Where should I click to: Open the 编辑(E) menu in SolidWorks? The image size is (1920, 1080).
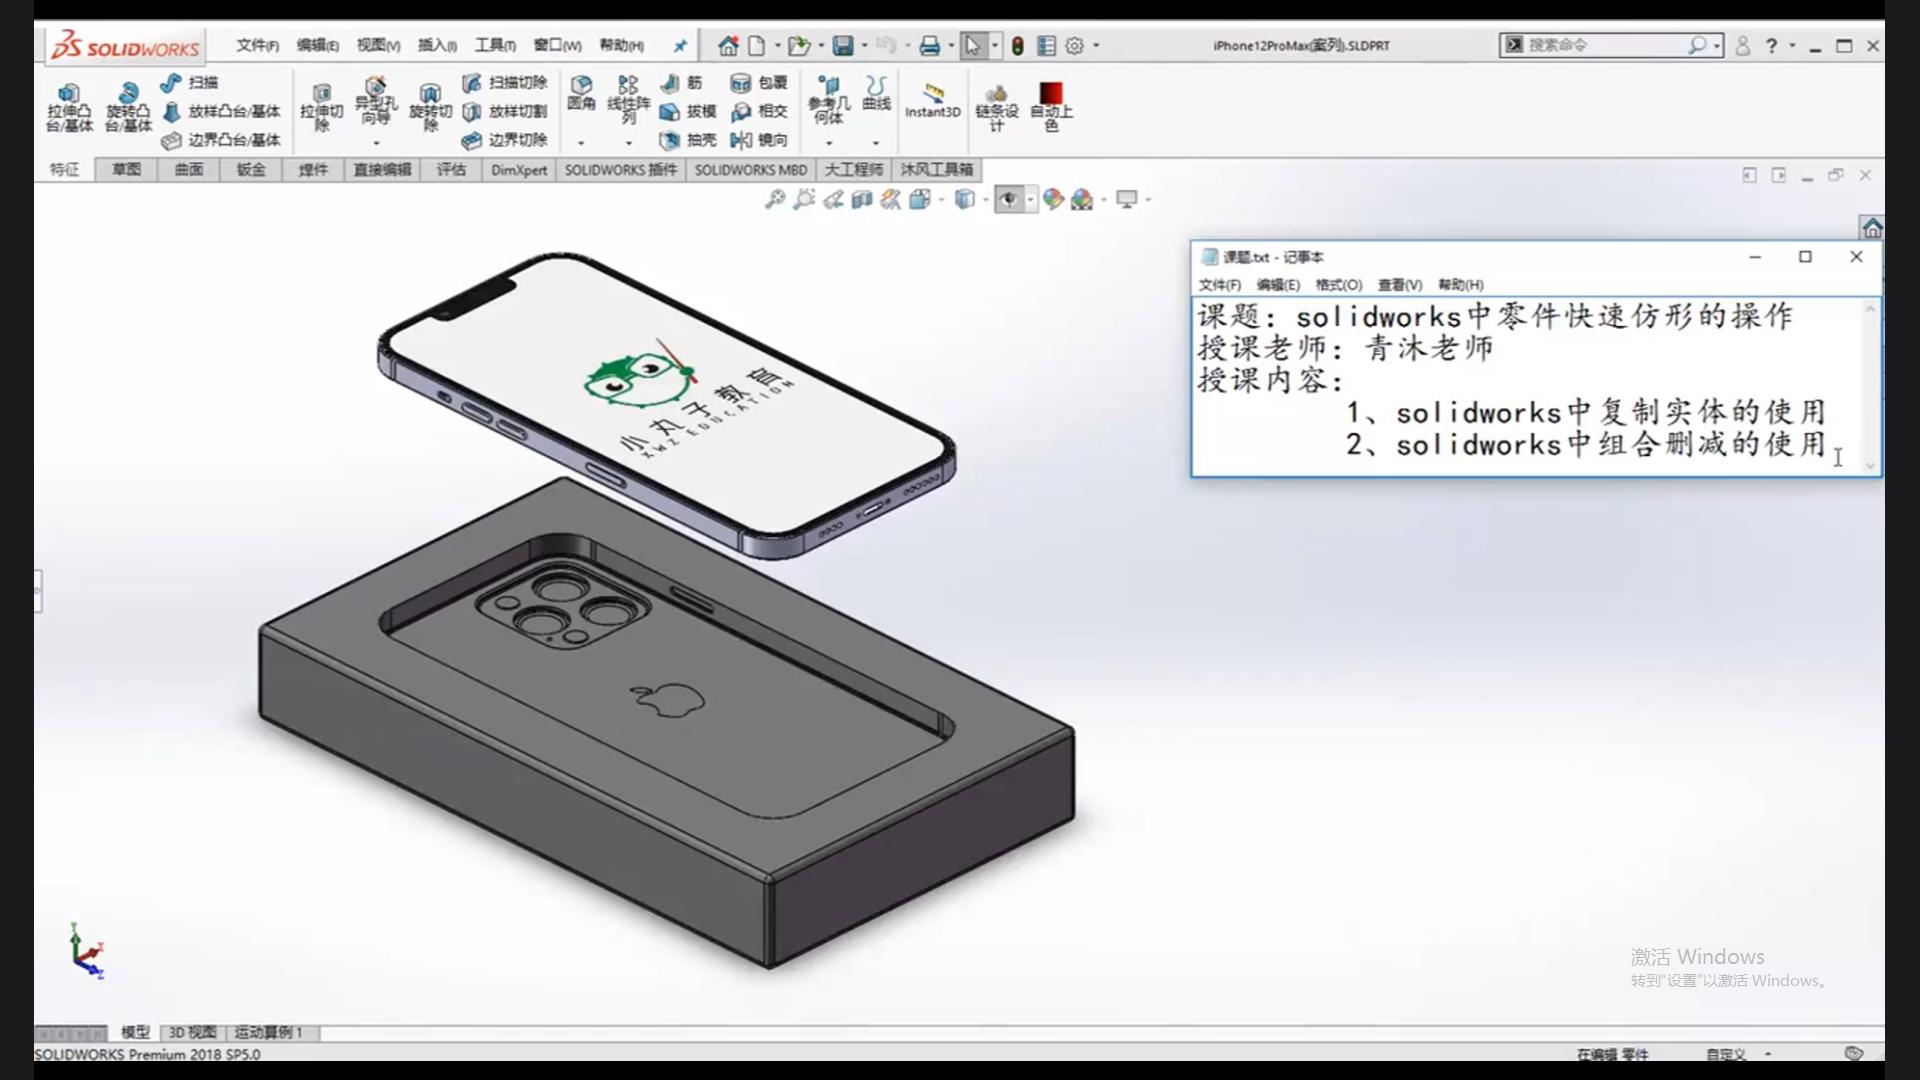pos(317,45)
